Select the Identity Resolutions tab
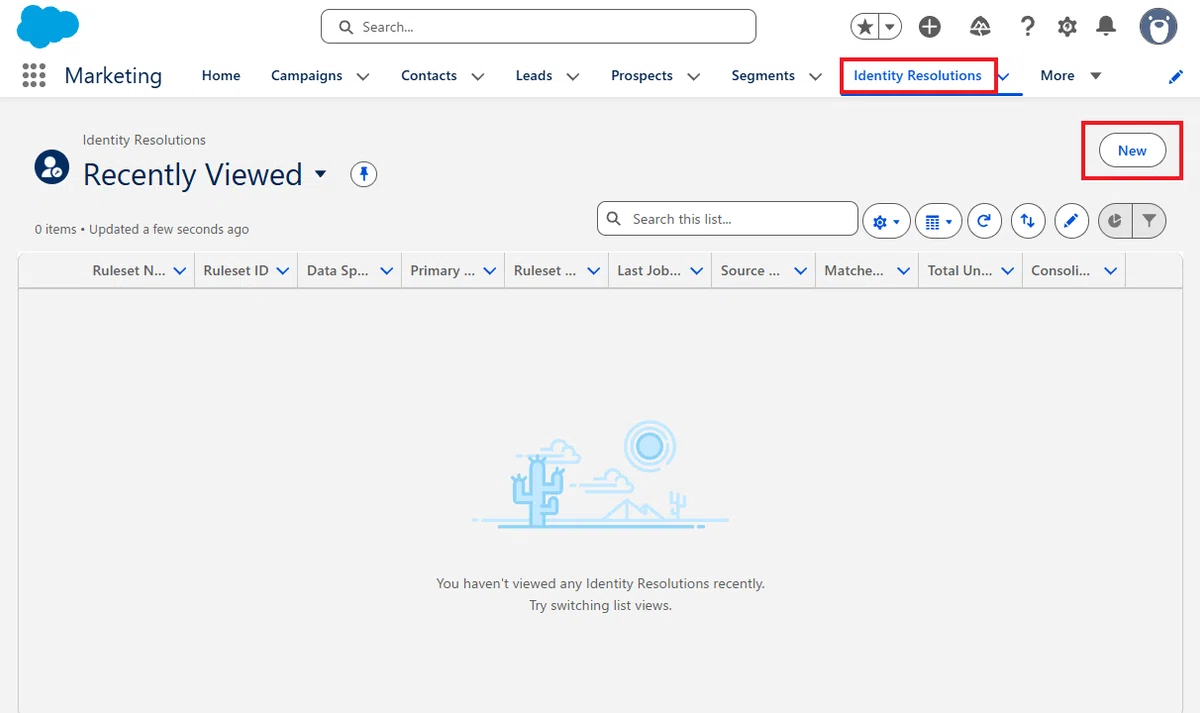The image size is (1200, 713). [x=918, y=76]
